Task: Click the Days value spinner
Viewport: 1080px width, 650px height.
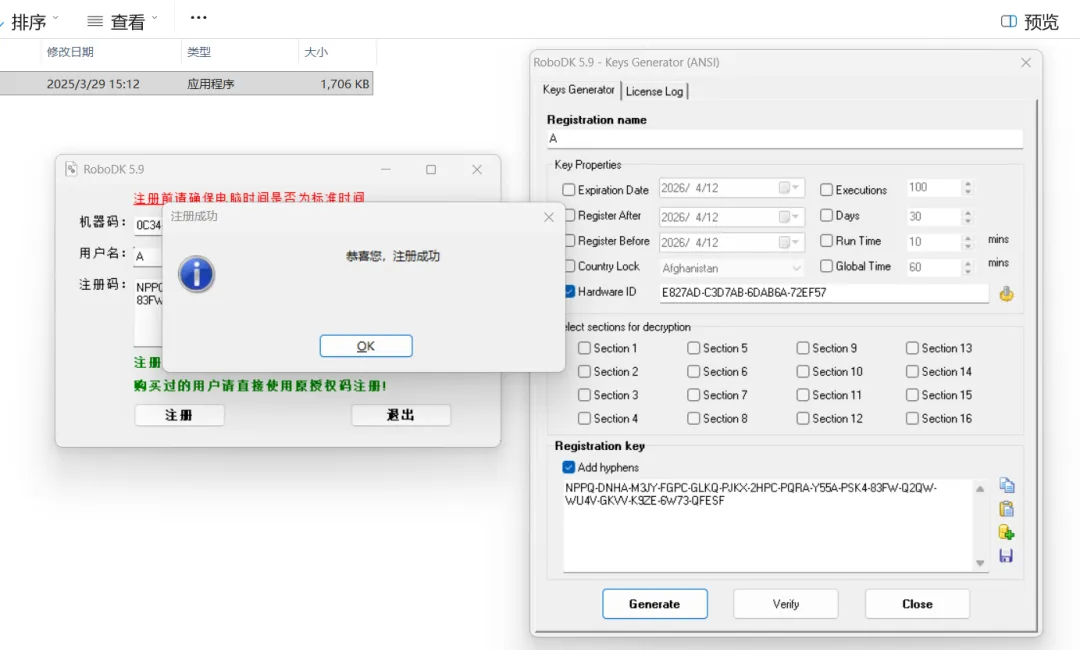Action: pyautogui.click(x=968, y=216)
